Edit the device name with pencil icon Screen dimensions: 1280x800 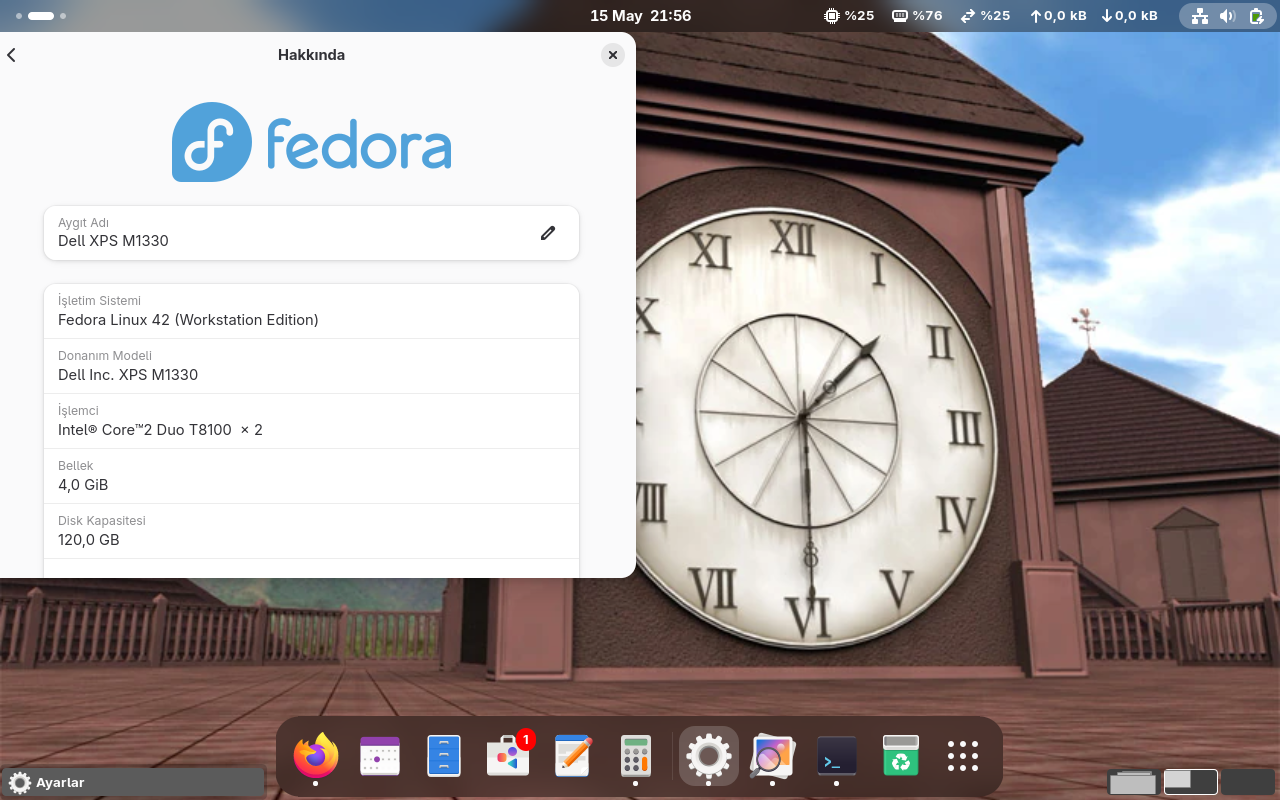click(547, 233)
